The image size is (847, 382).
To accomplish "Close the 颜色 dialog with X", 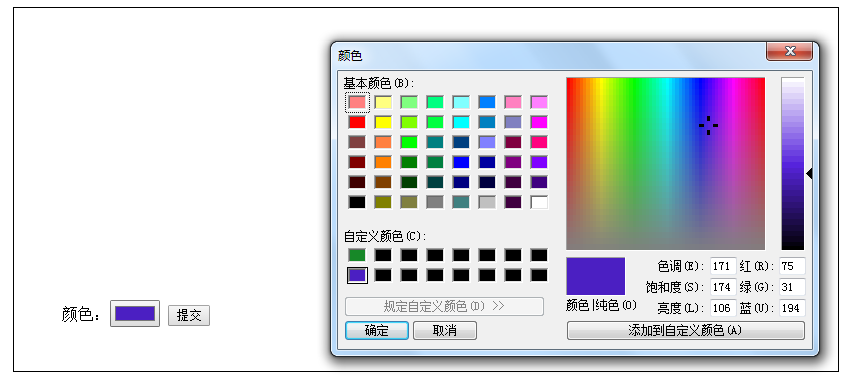I will [x=789, y=51].
